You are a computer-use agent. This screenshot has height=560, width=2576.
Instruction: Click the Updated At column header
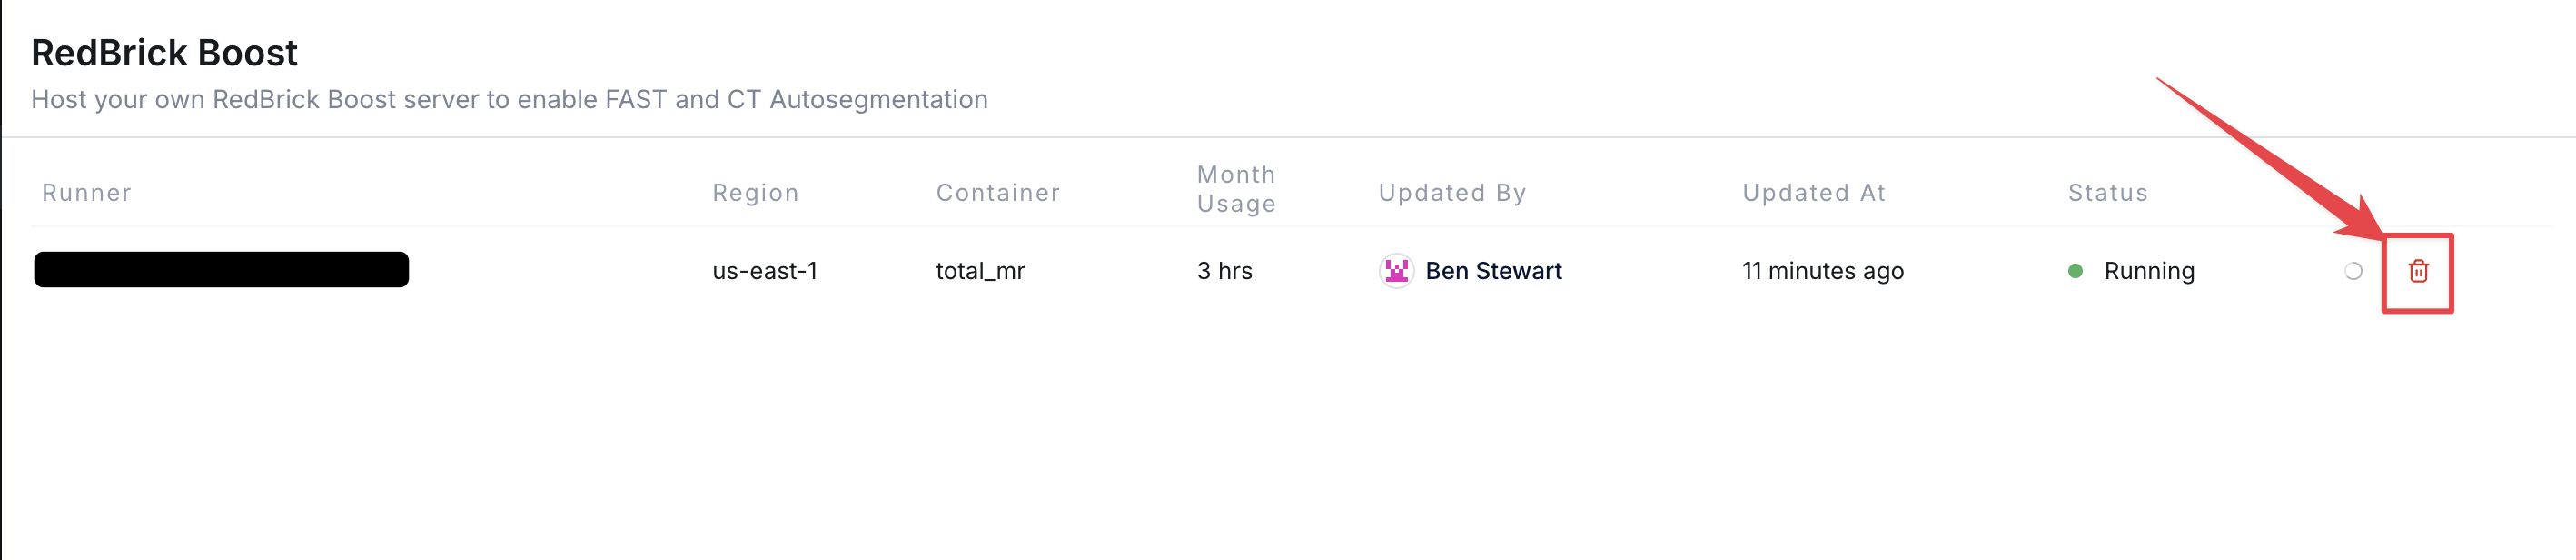point(1814,193)
